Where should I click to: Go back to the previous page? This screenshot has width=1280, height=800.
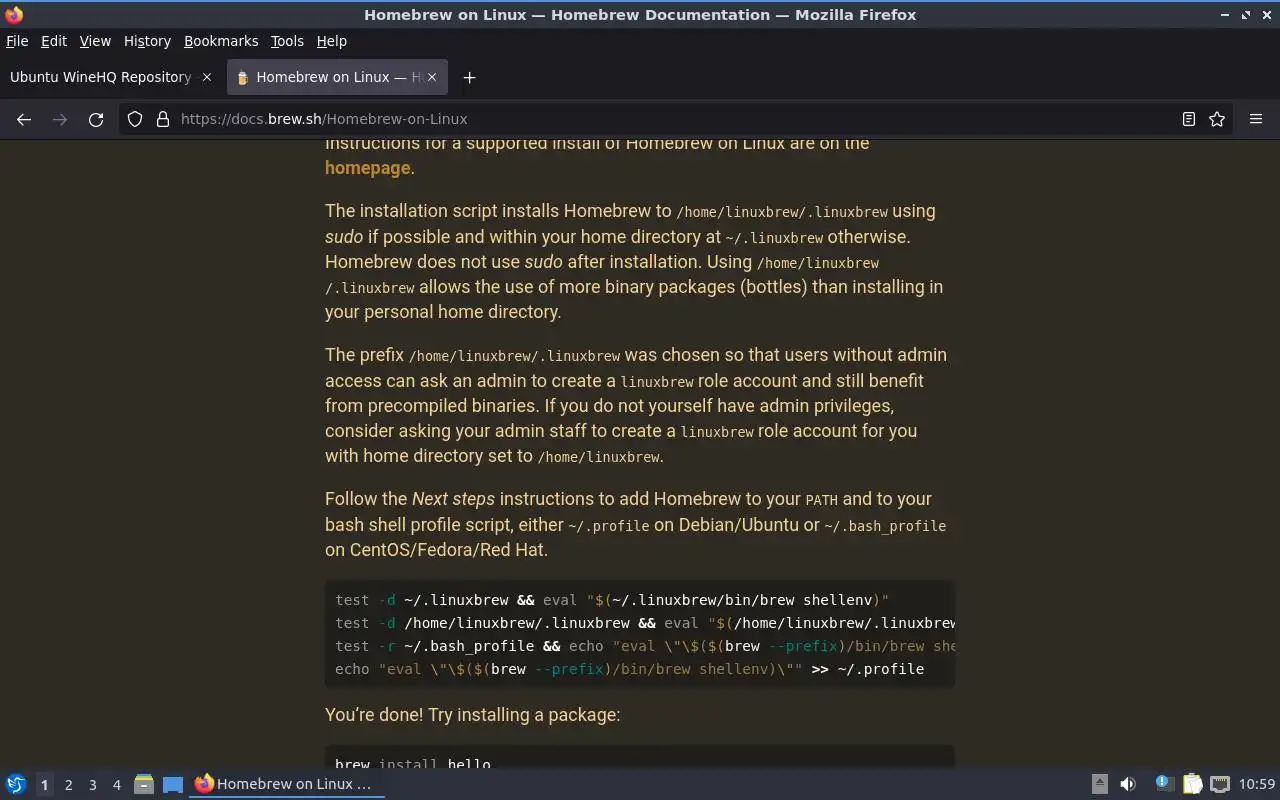coord(24,119)
